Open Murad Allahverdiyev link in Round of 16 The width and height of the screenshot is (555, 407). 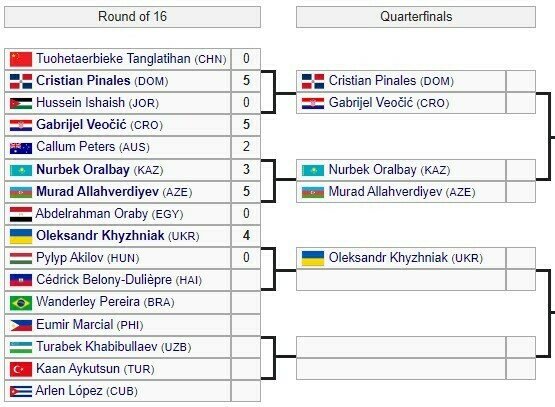(97, 191)
